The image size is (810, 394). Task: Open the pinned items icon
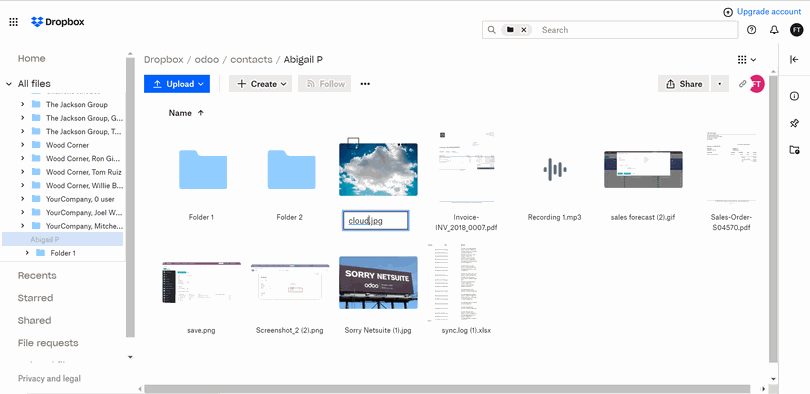(x=795, y=123)
